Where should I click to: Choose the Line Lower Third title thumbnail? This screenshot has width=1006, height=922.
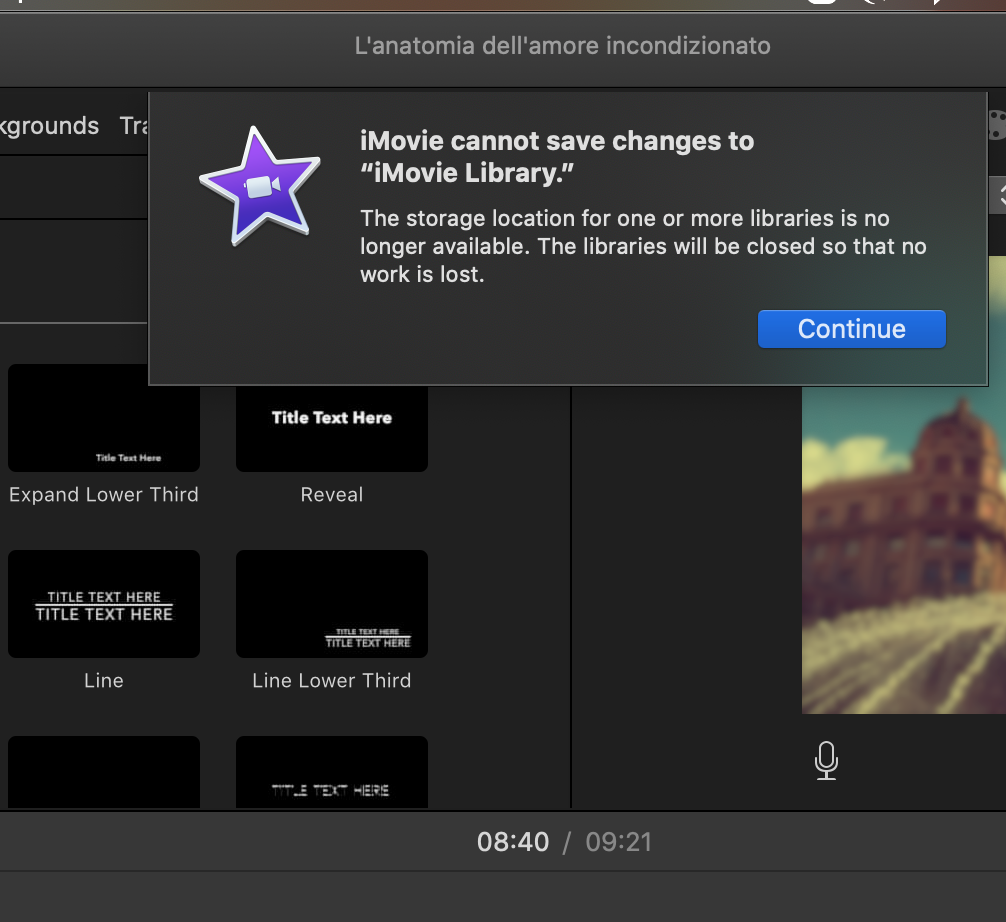coord(332,604)
